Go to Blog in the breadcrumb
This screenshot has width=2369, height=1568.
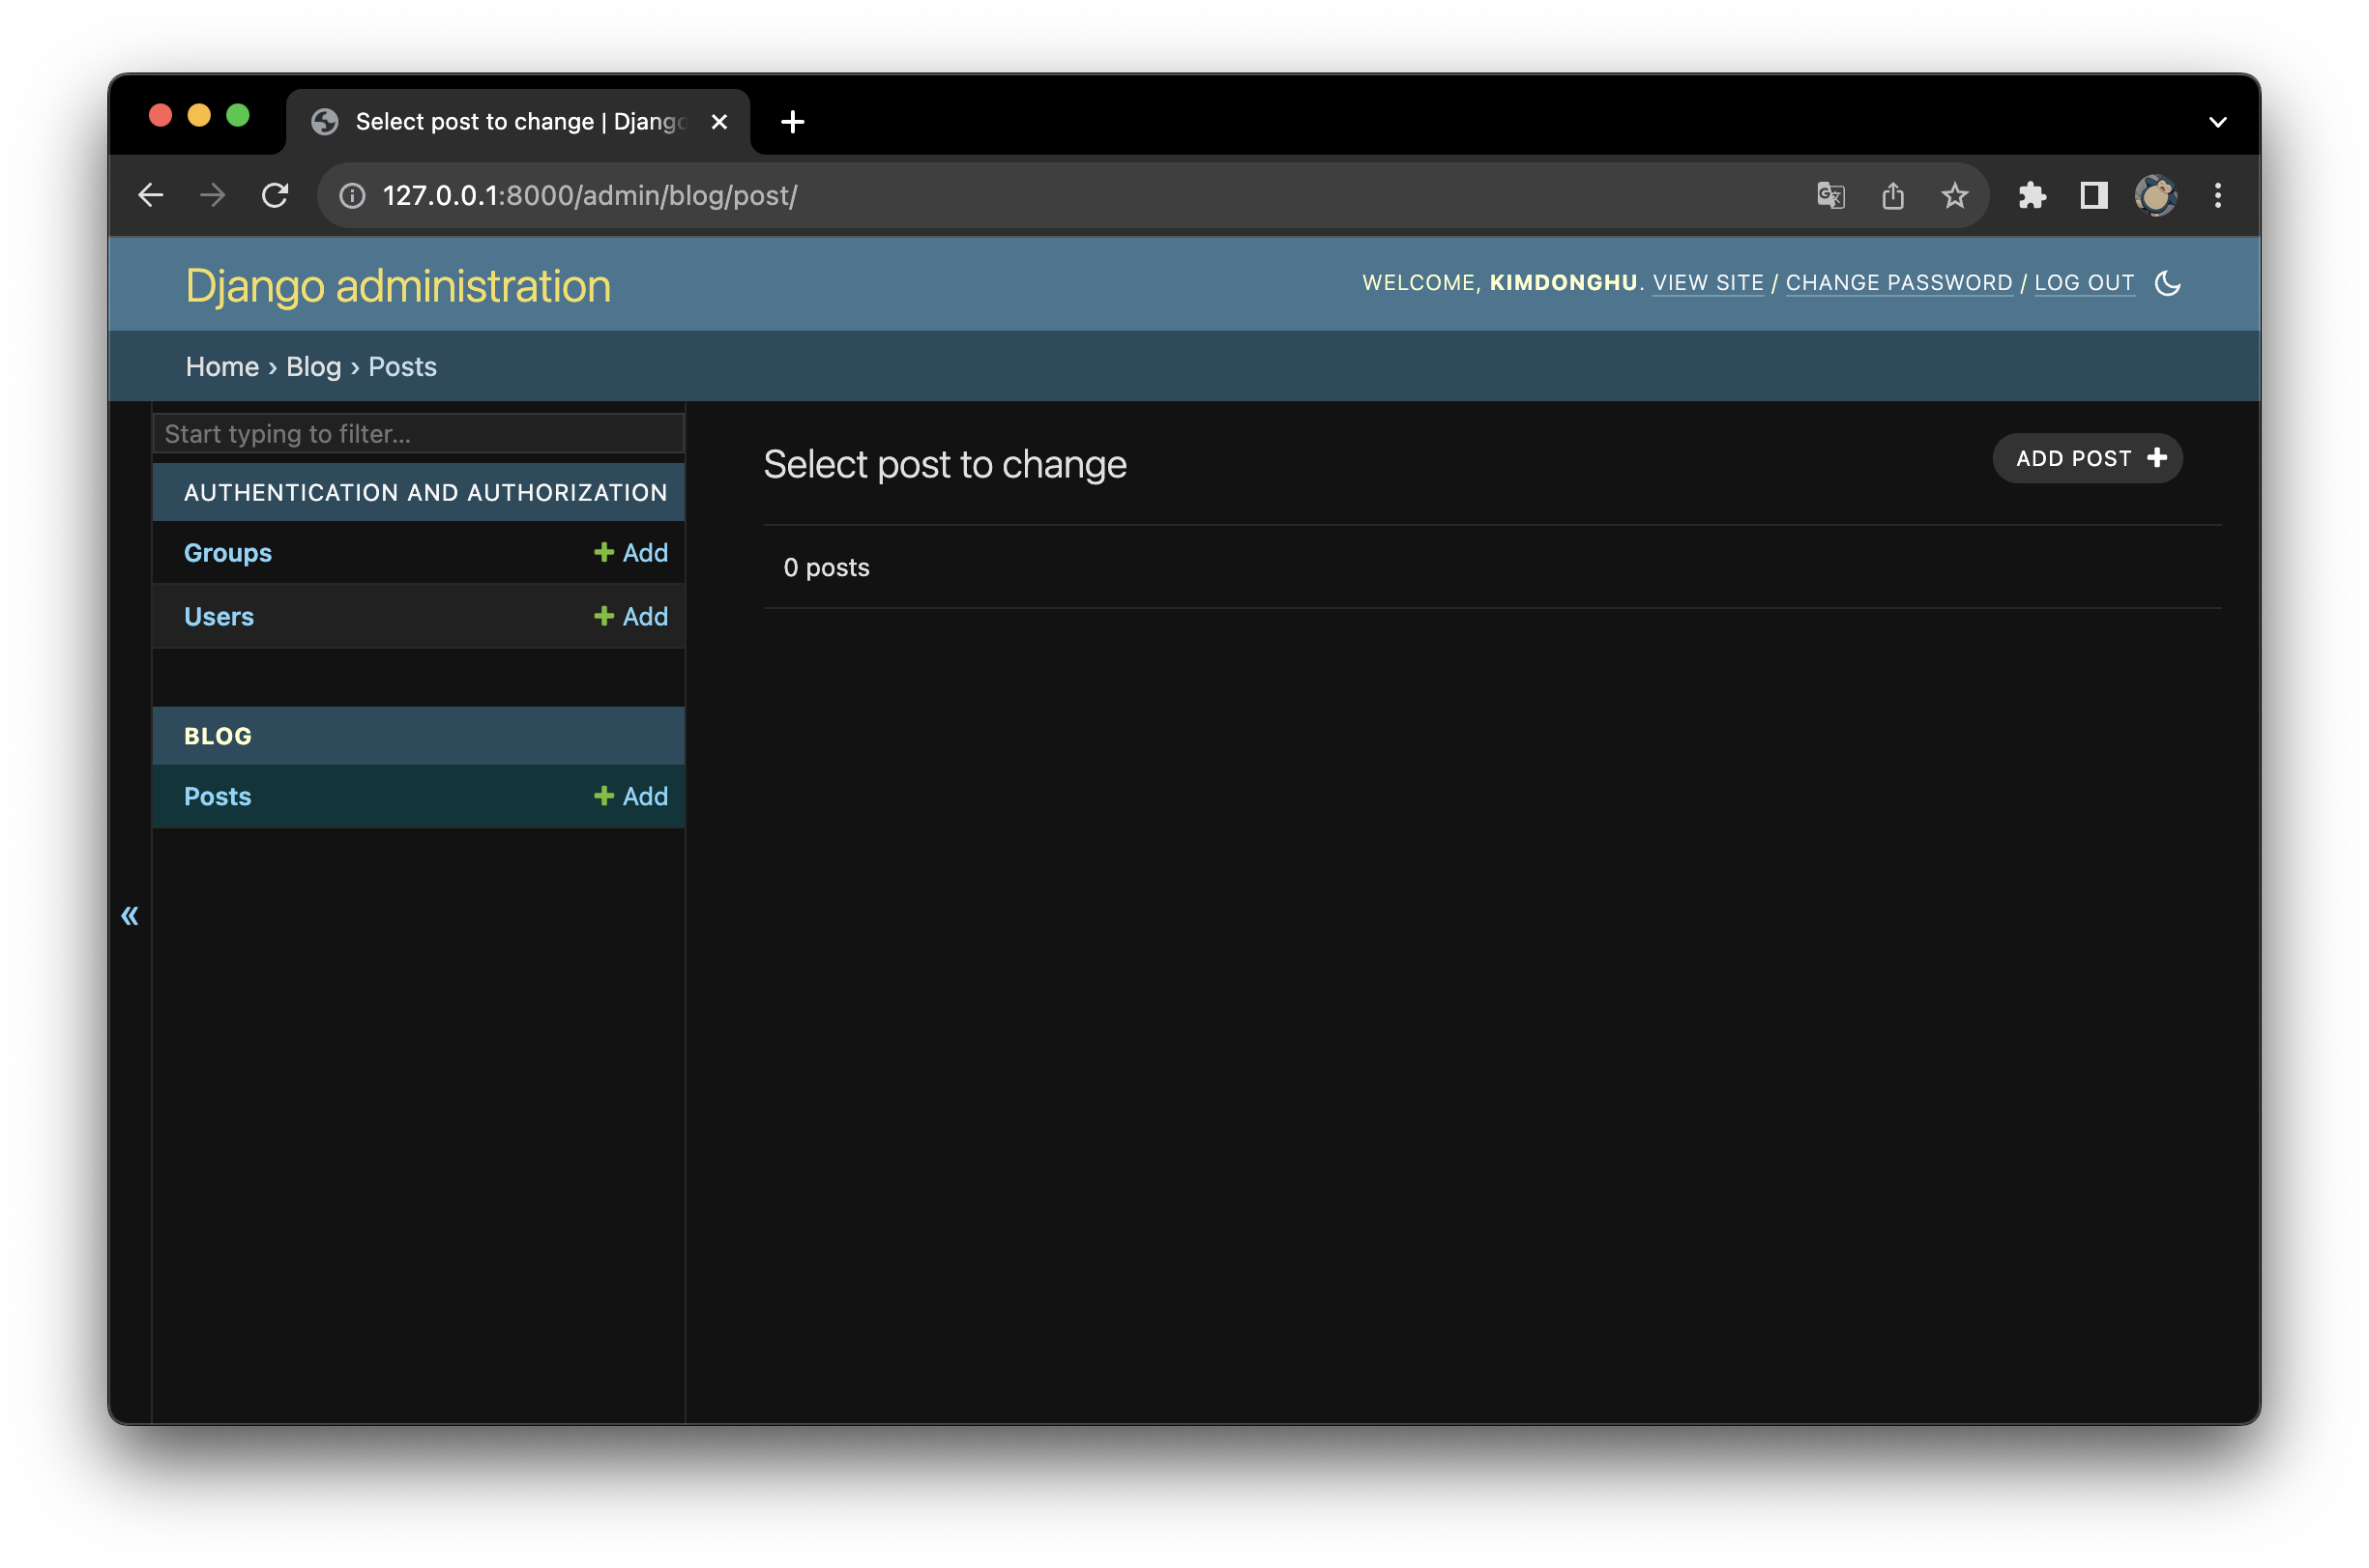314,367
